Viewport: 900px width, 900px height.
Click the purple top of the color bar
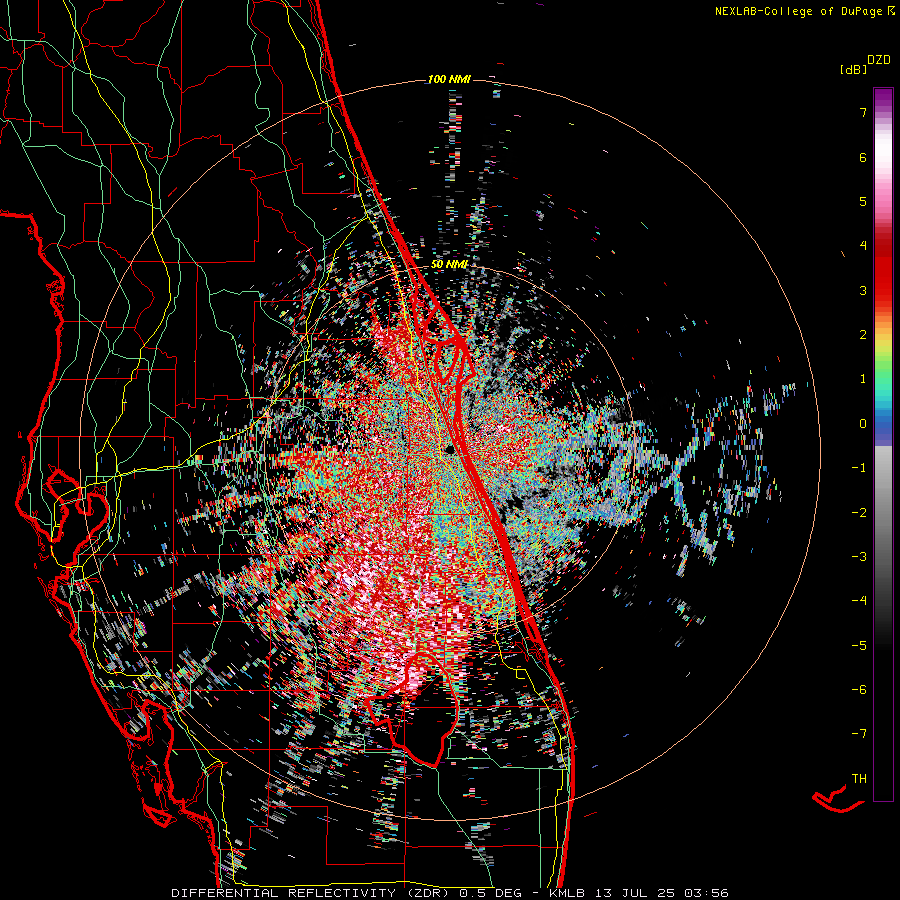883,96
